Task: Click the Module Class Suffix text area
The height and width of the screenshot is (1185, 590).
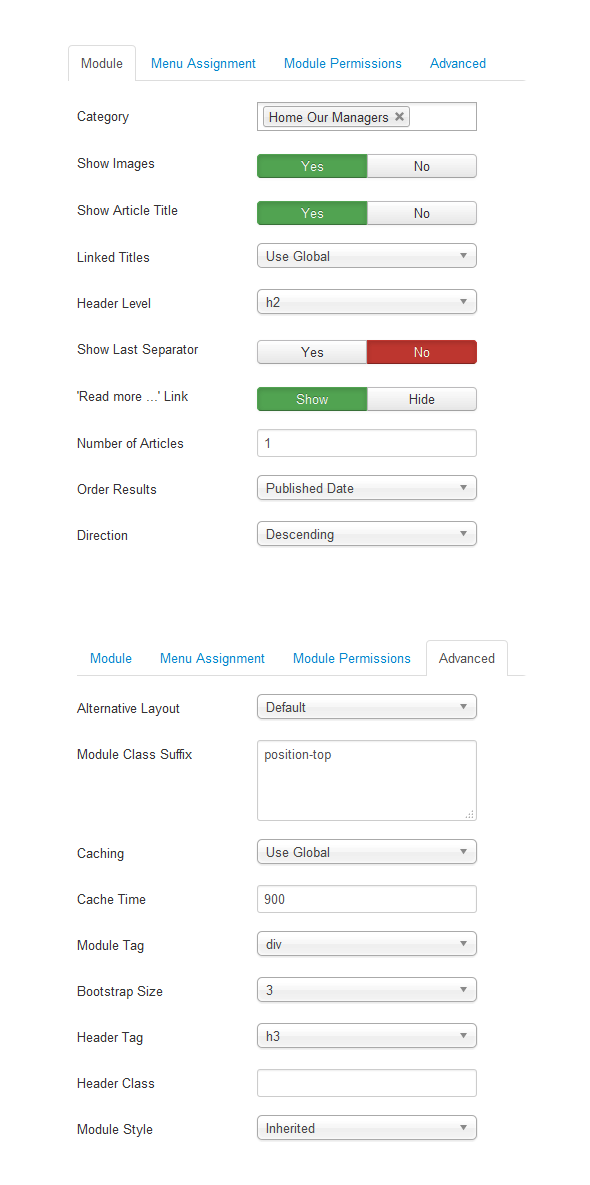Action: pos(367,781)
